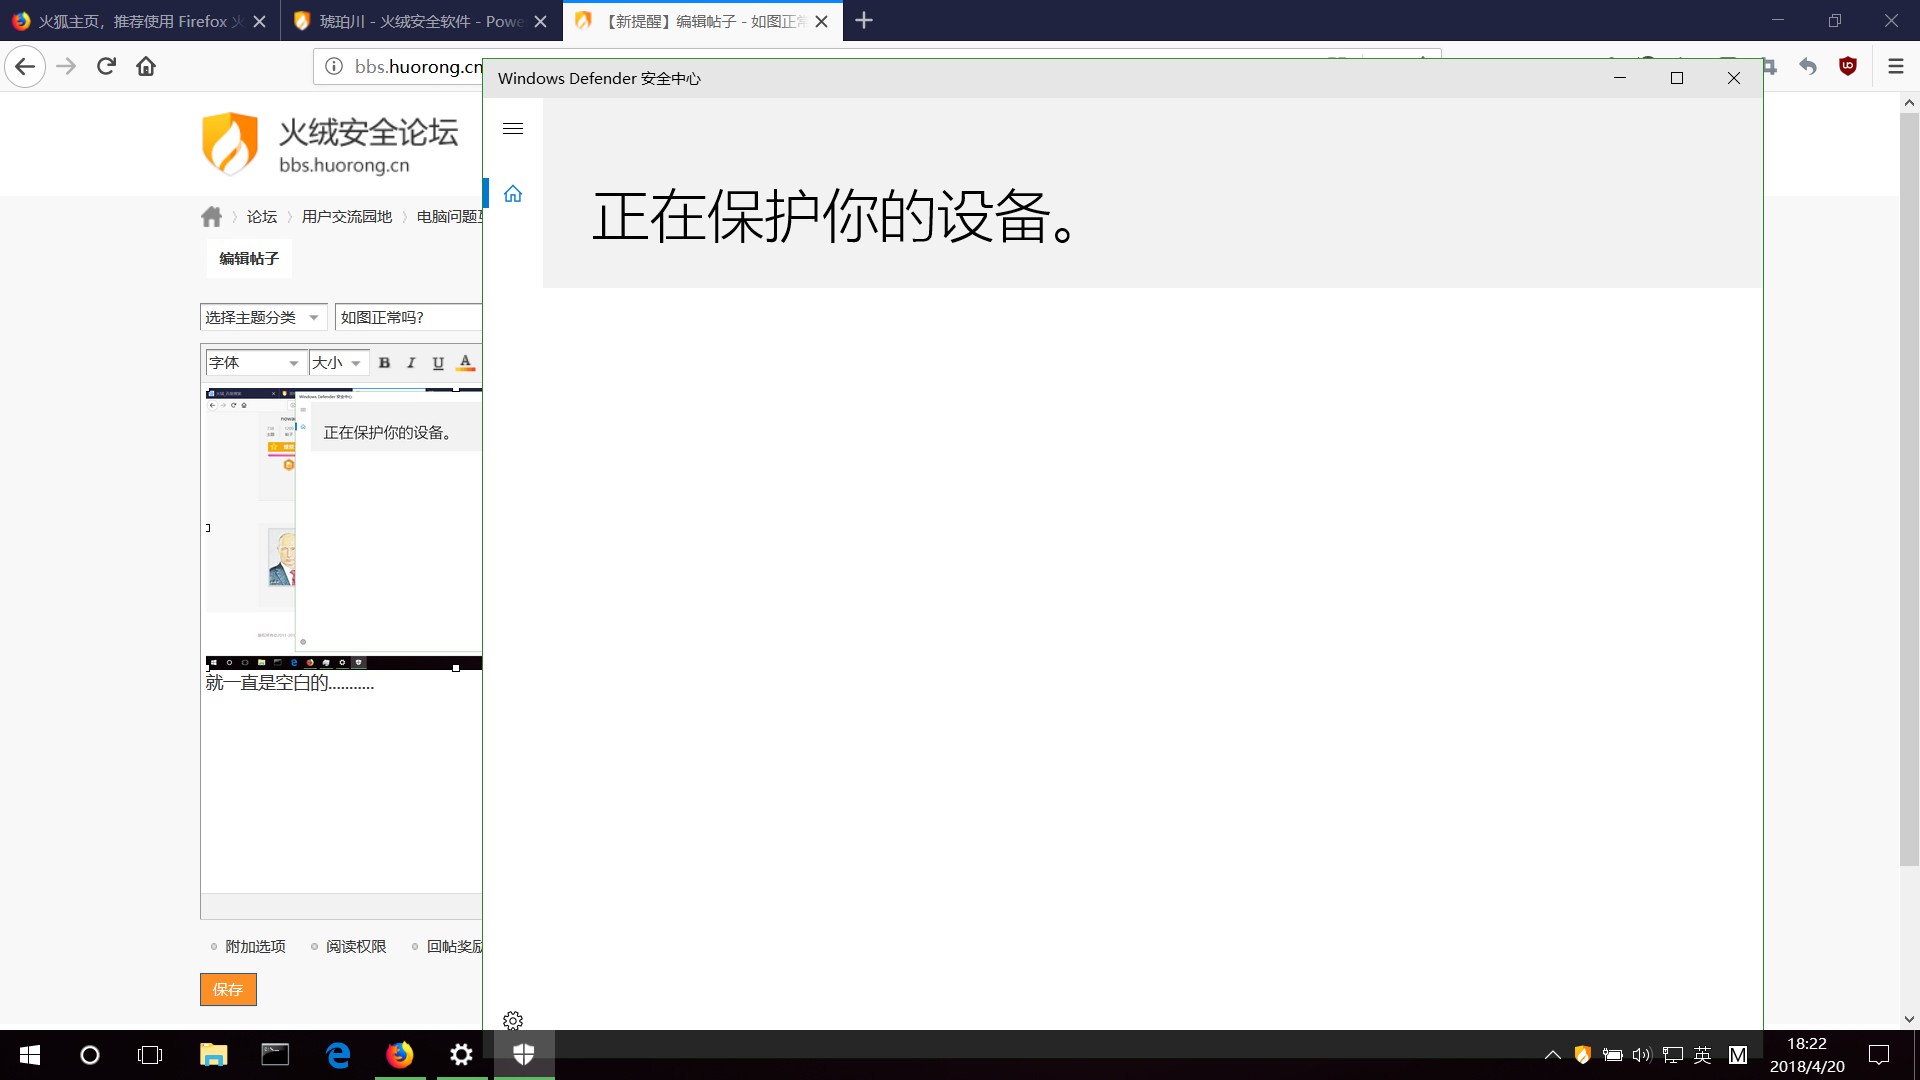Click the 保存 save button
This screenshot has height=1080, width=1920.
tap(228, 989)
